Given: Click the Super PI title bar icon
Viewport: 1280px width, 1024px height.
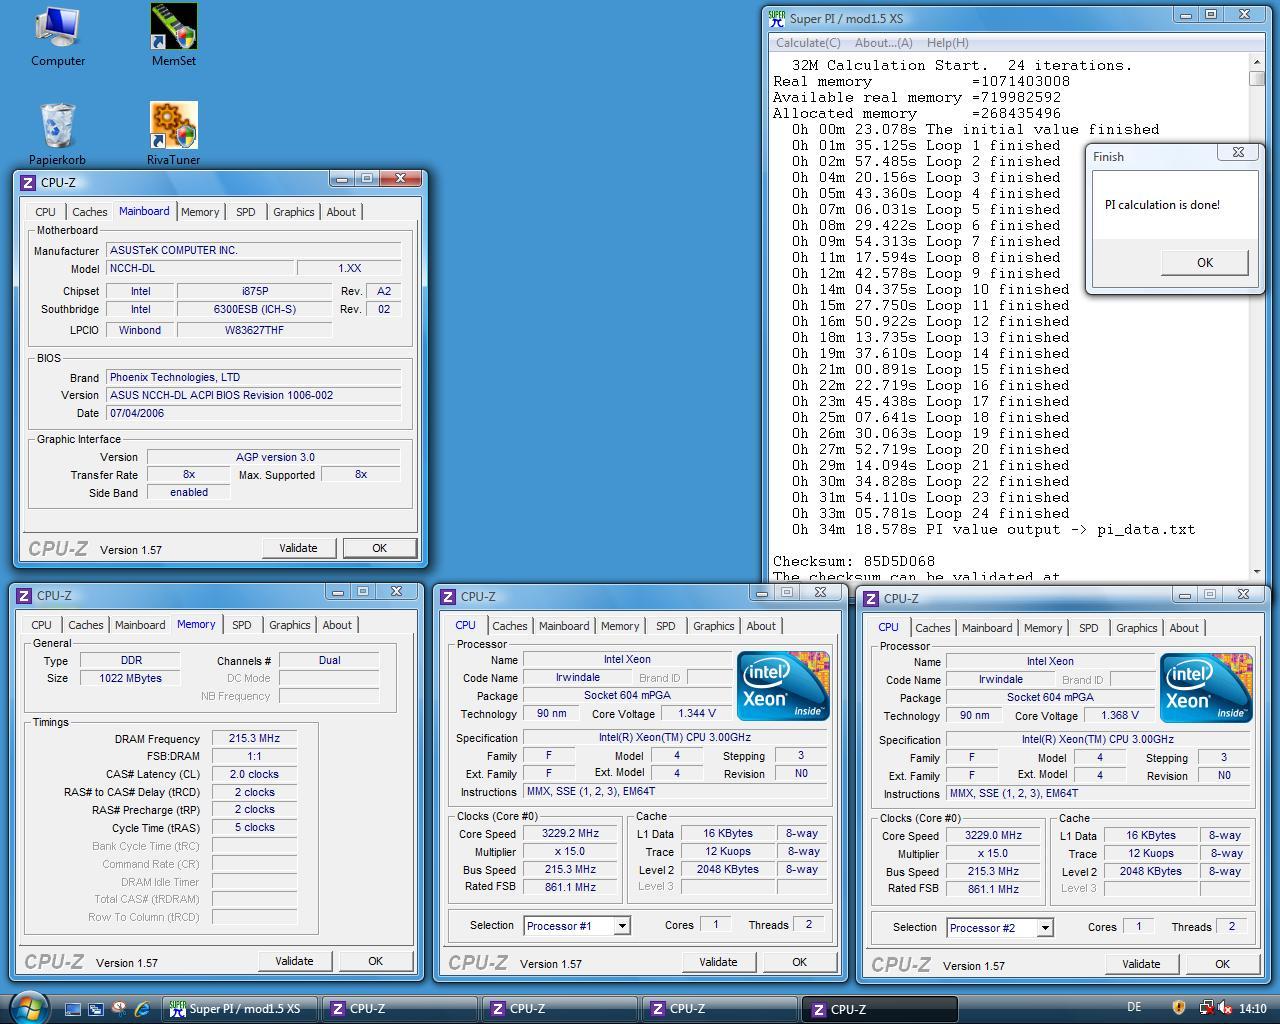Looking at the screenshot, I should pyautogui.click(x=776, y=18).
